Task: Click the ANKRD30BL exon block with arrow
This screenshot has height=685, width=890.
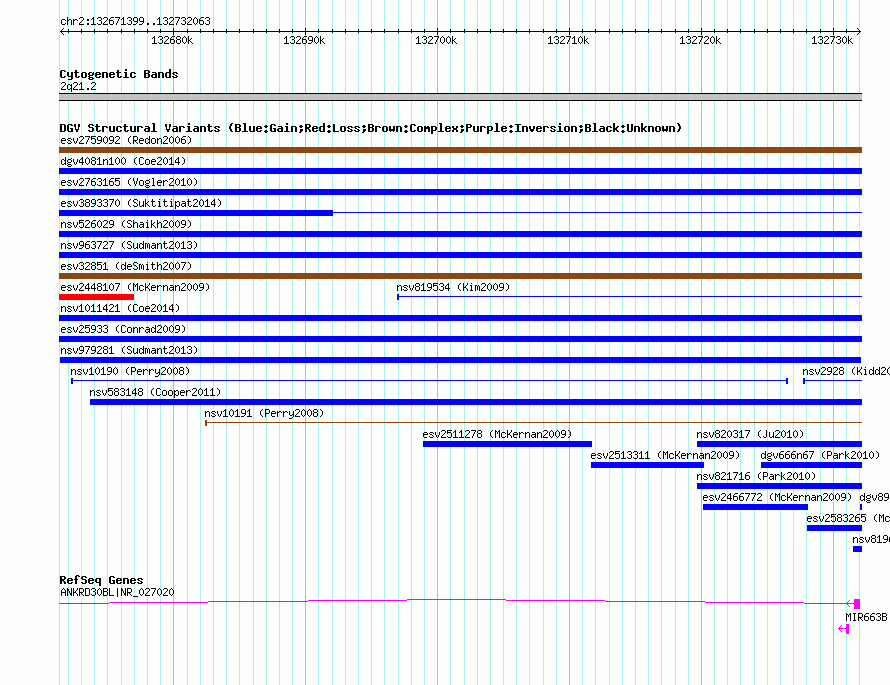Action: tap(854, 604)
